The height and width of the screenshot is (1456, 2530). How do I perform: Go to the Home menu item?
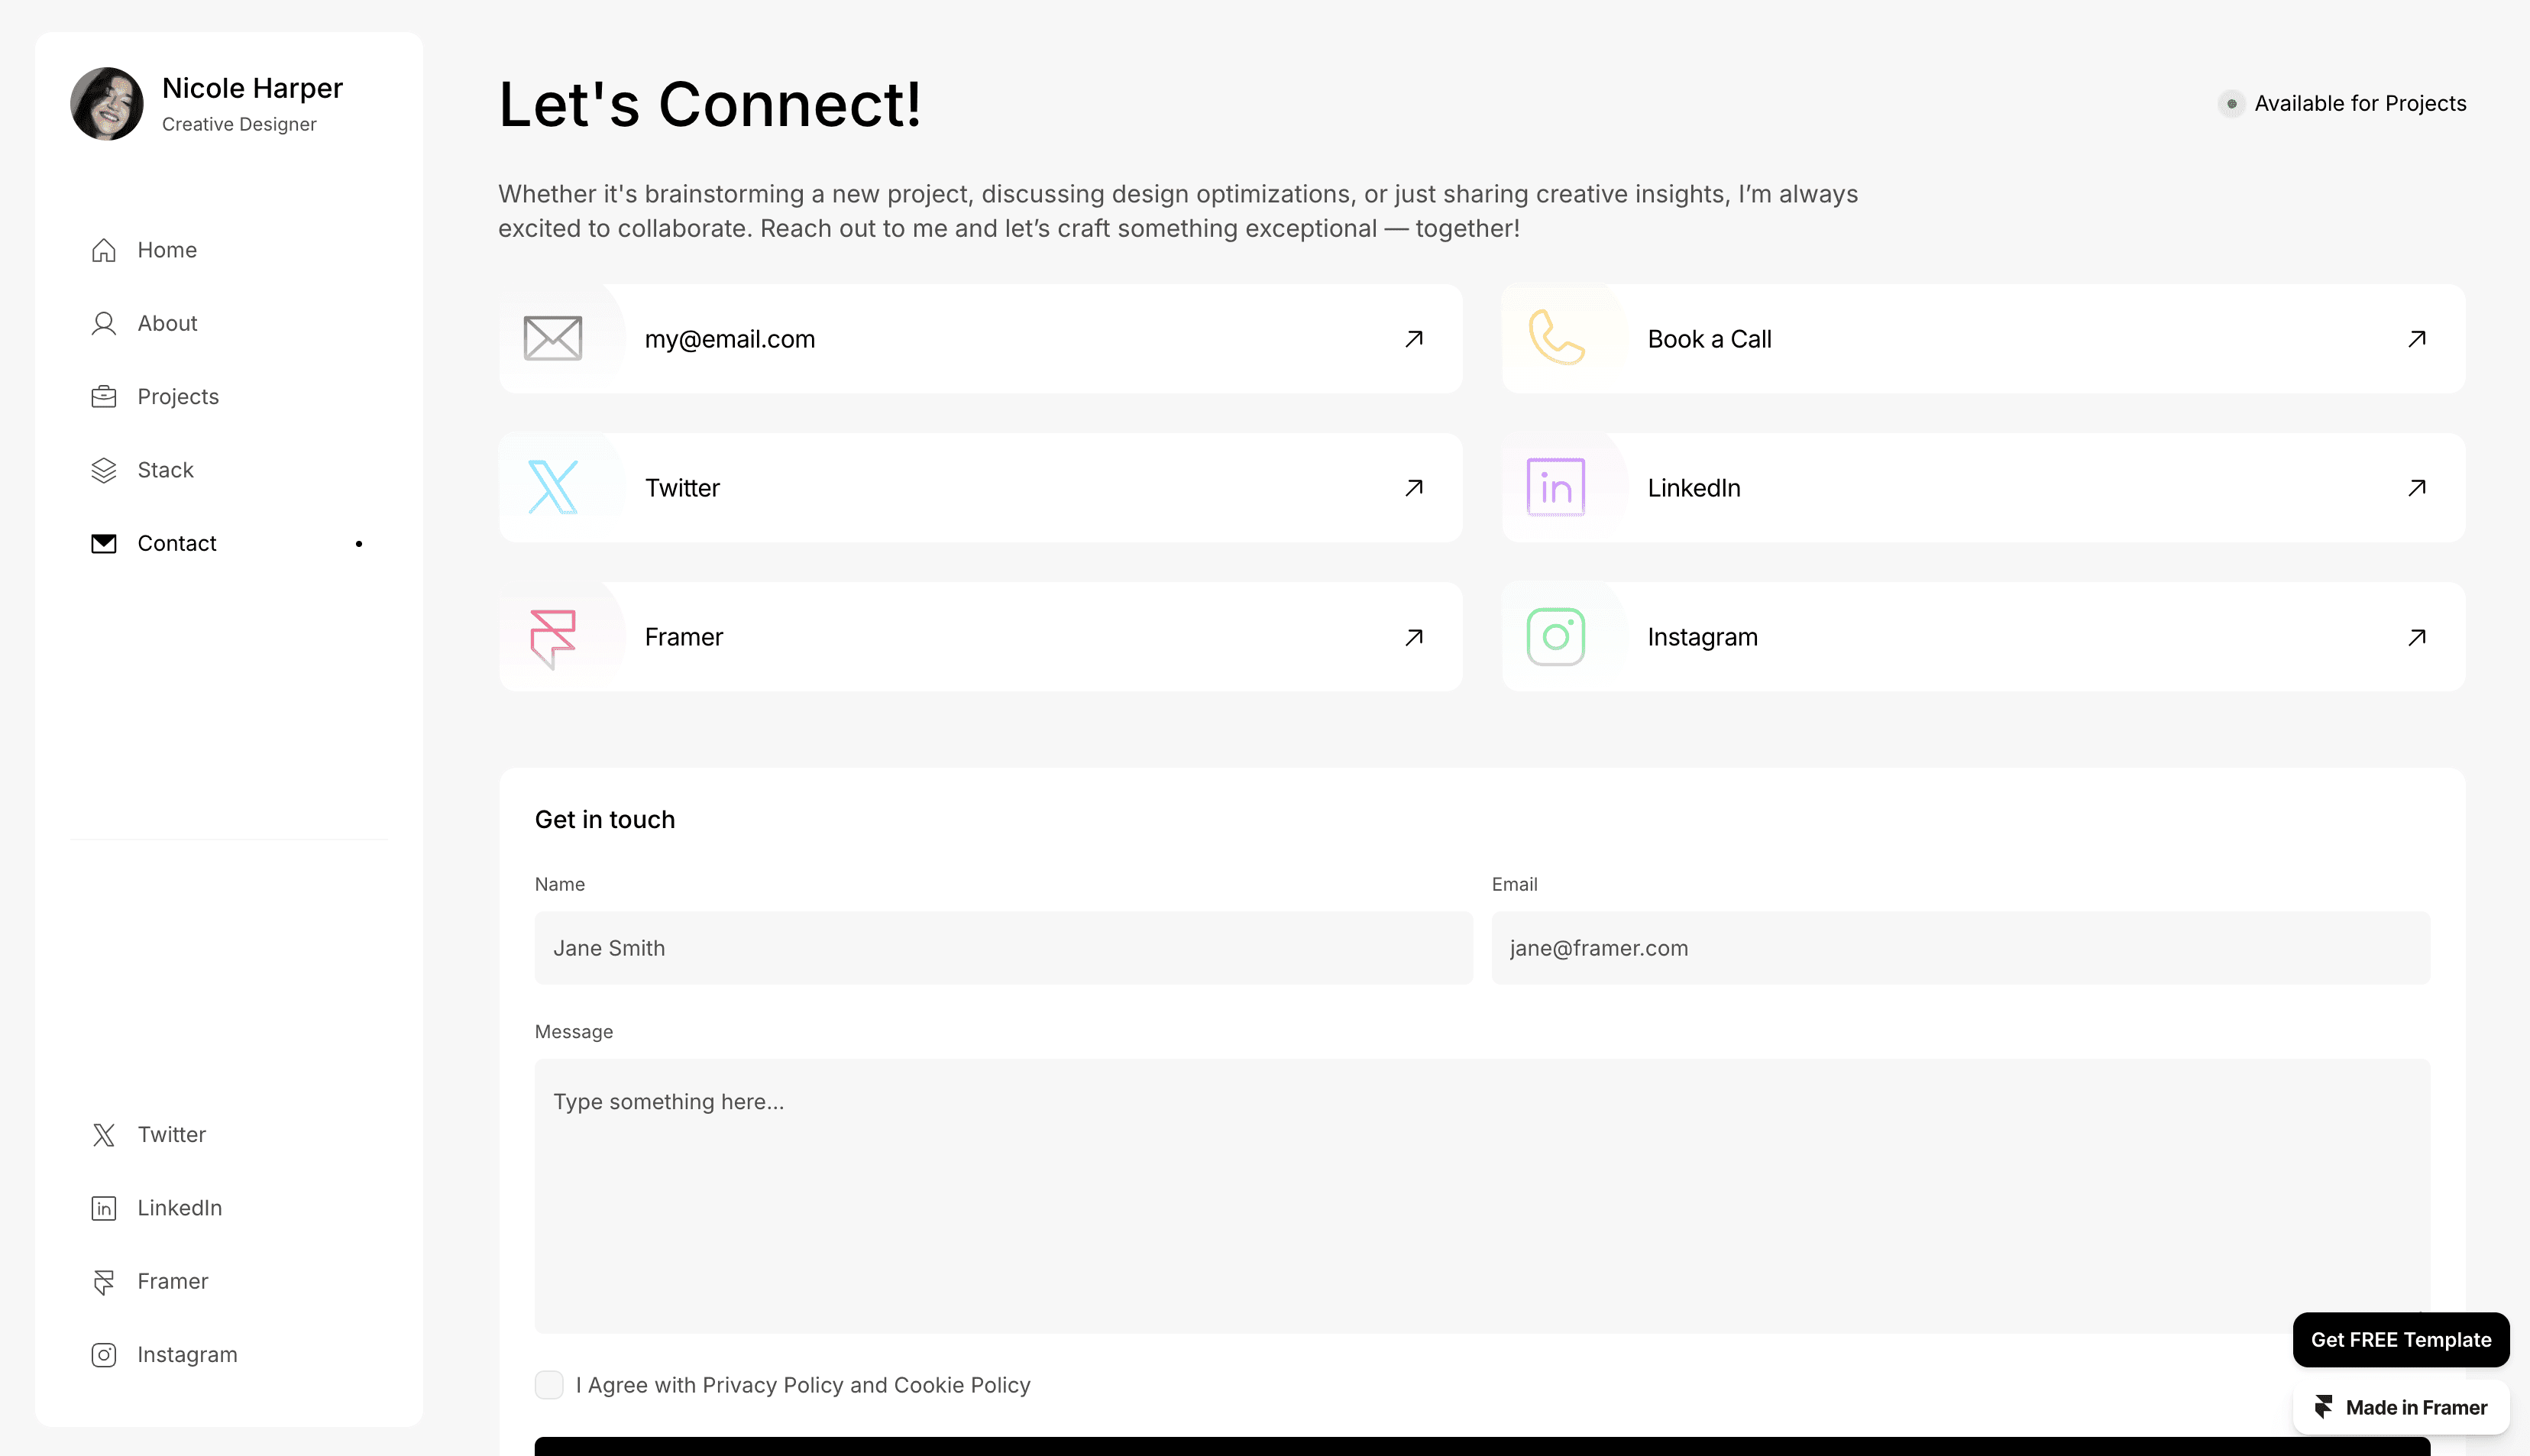(x=167, y=250)
